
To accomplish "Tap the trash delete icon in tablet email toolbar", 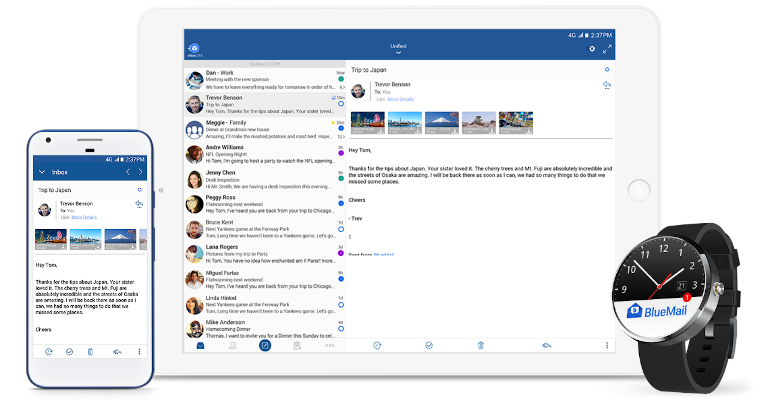I will 481,346.
